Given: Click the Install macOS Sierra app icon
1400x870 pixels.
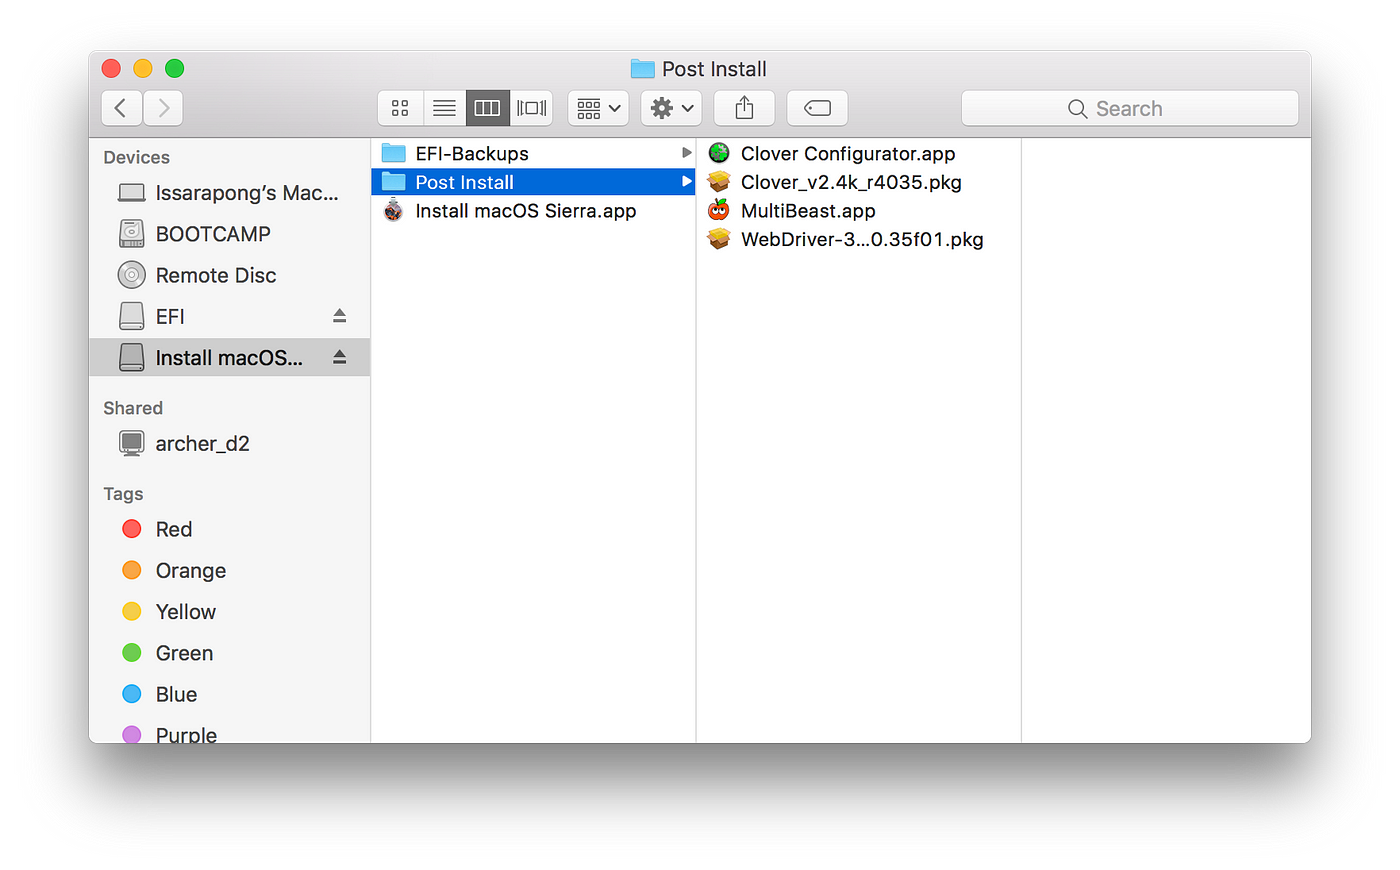Looking at the screenshot, I should click(394, 211).
